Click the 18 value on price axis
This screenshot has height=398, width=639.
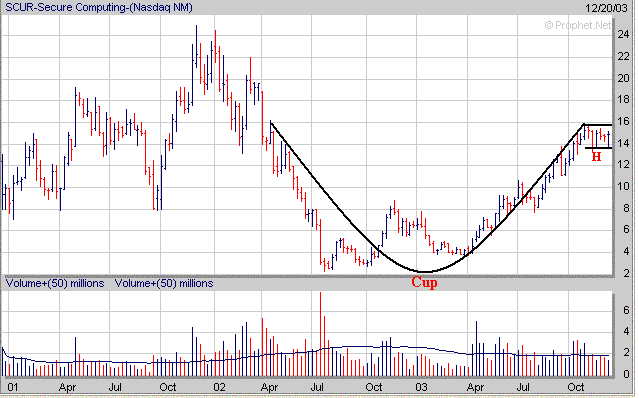624,99
